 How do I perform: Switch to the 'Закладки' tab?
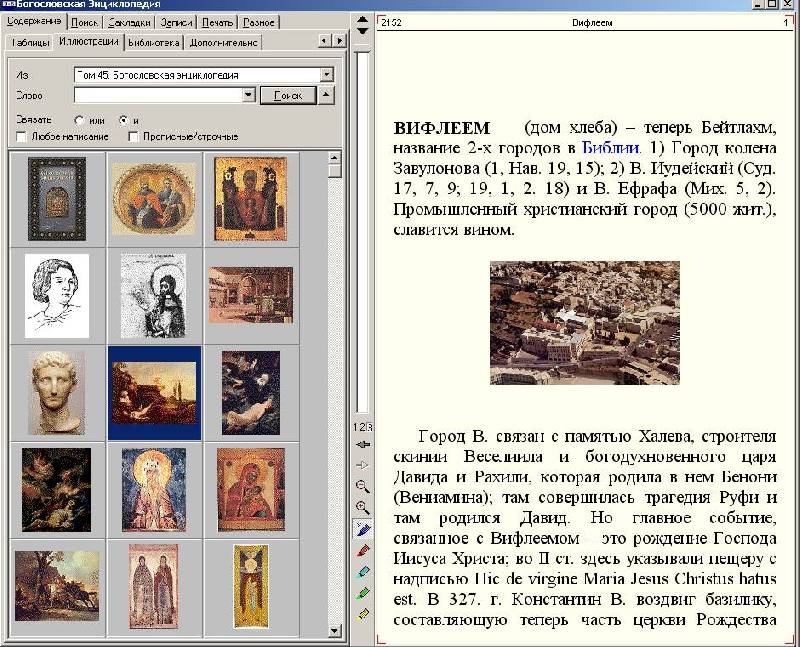127,21
